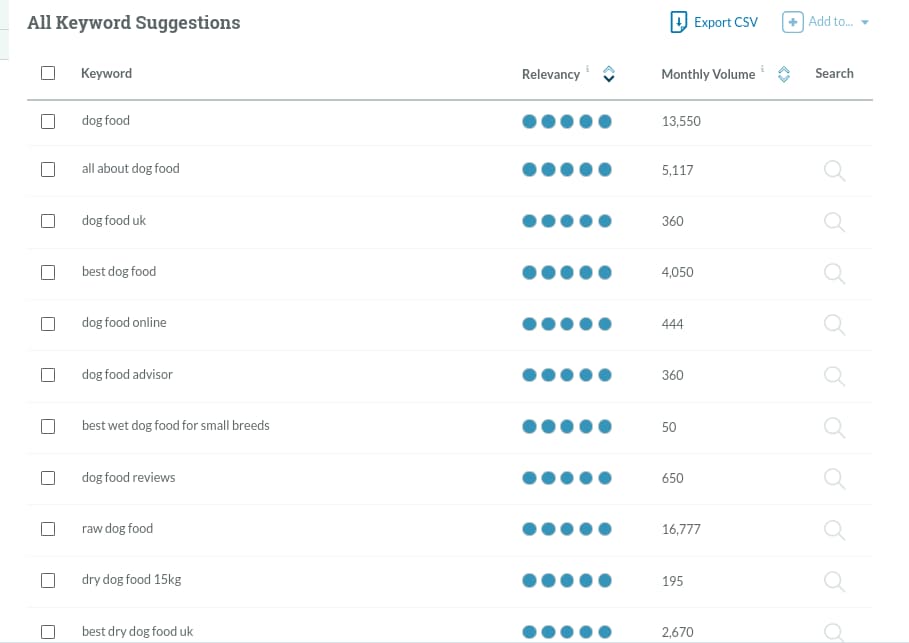Open search for 'dog food reviews'
This screenshot has width=909, height=643.
835,479
